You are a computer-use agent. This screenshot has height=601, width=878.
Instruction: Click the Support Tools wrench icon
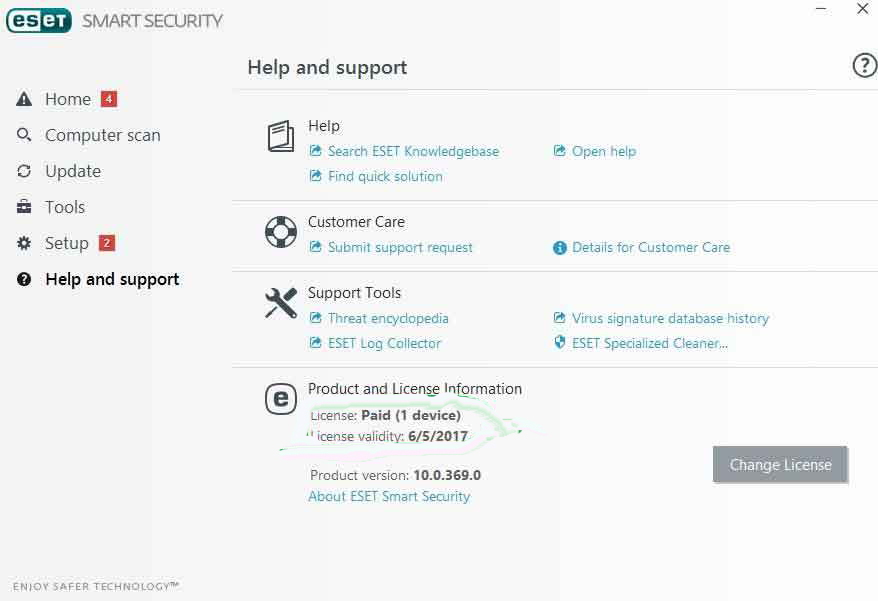click(281, 303)
